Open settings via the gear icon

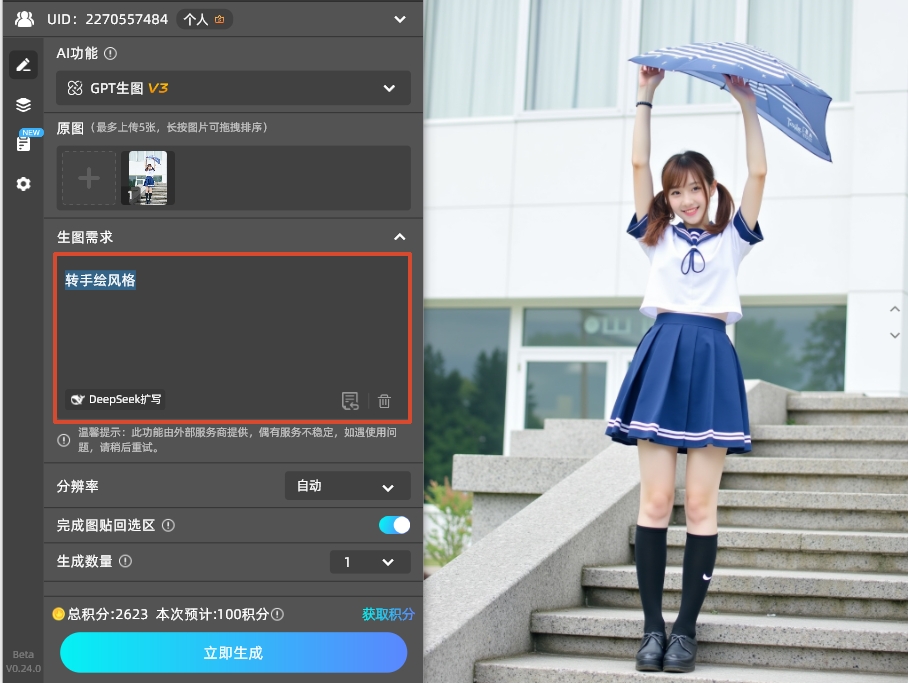(23, 184)
